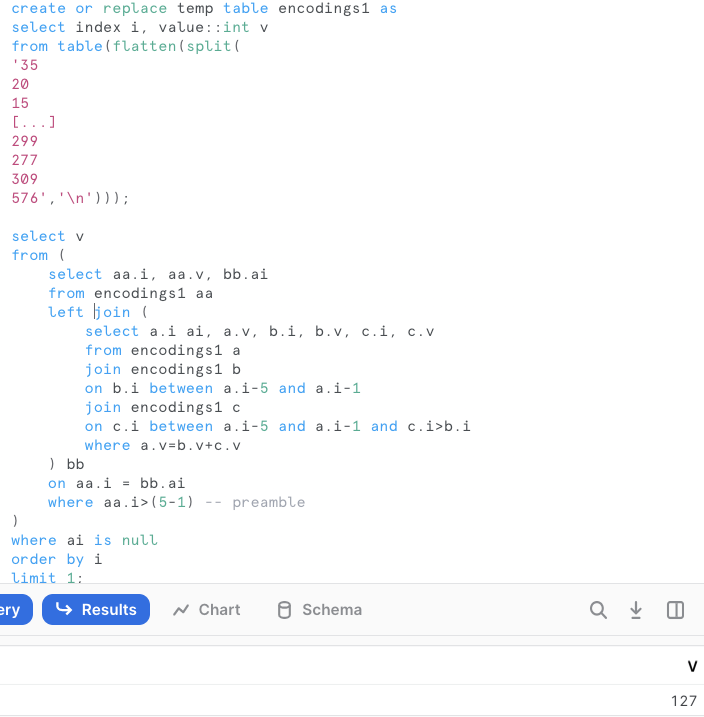The width and height of the screenshot is (704, 717).
Task: Click the 'limit 1;' line
Action: tap(48, 578)
